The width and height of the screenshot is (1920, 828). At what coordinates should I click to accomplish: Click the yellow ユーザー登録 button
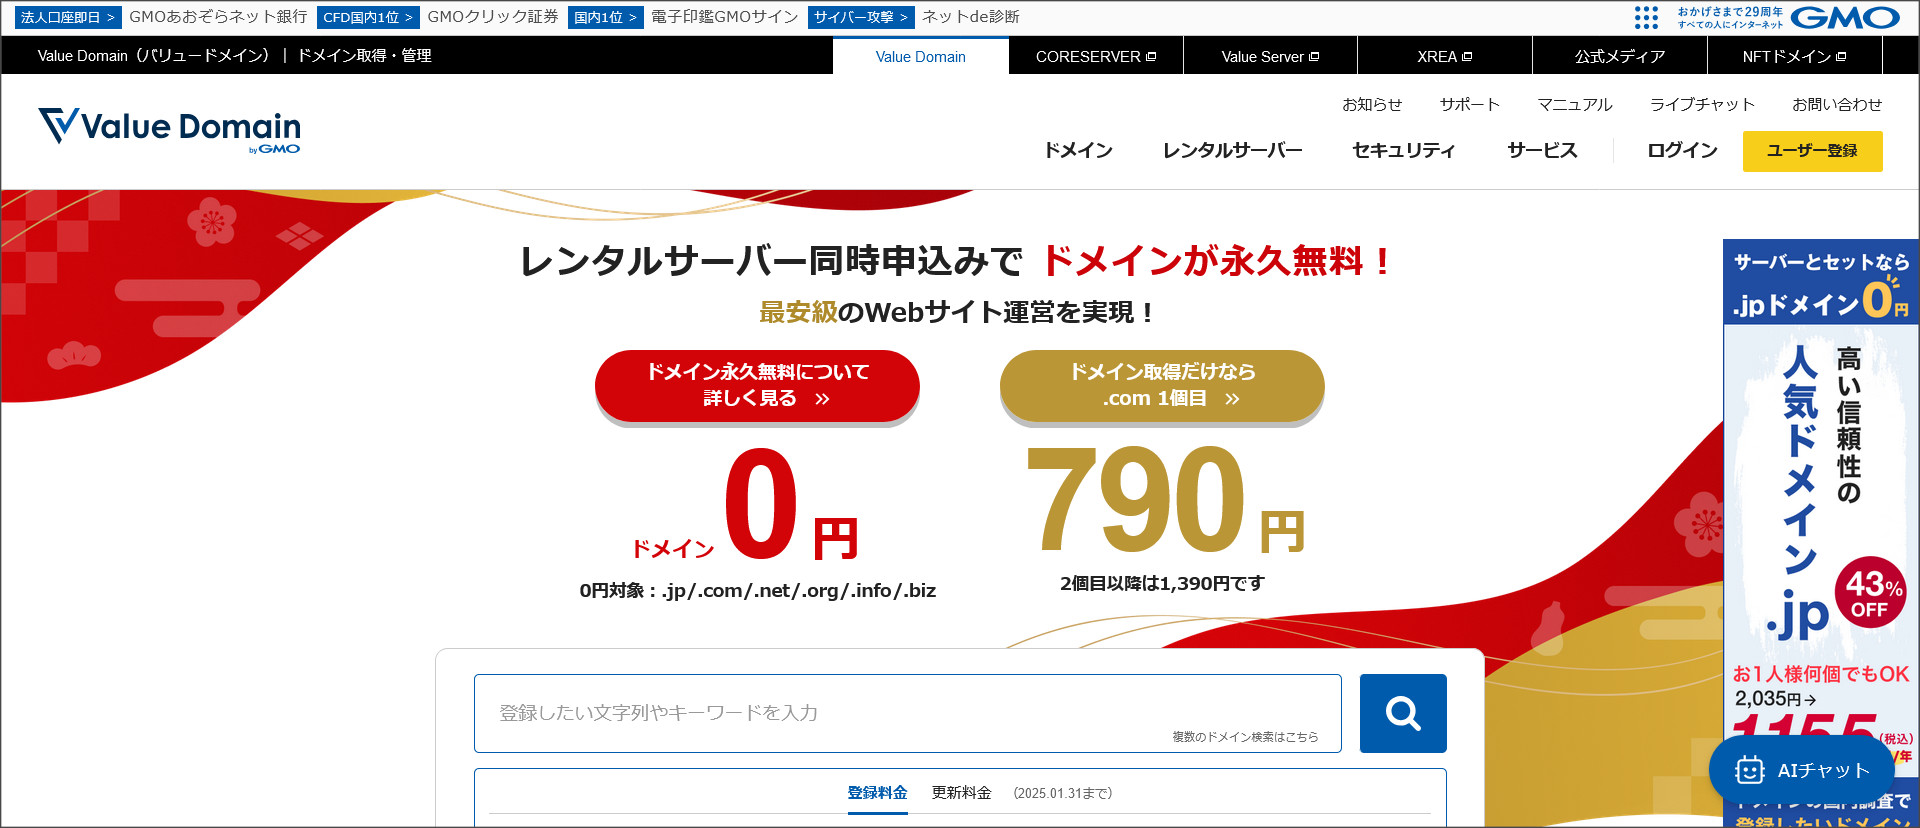pos(1812,151)
